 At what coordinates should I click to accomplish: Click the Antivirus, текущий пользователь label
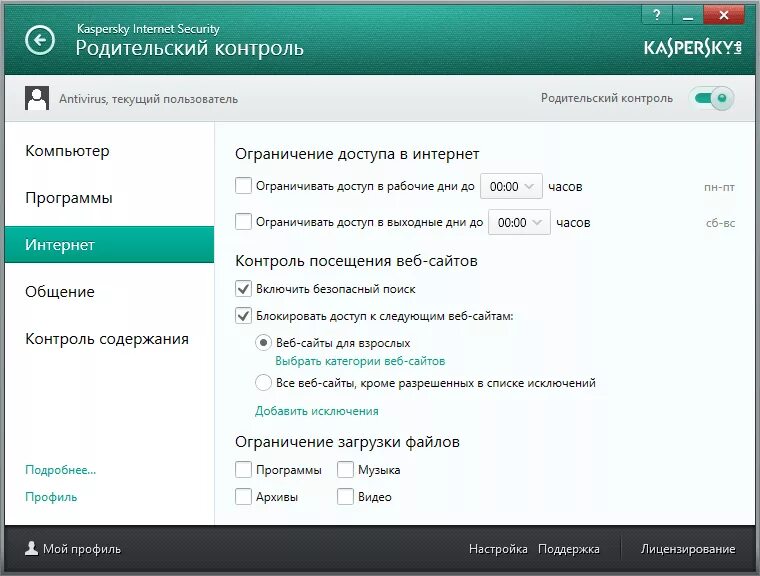coord(148,99)
